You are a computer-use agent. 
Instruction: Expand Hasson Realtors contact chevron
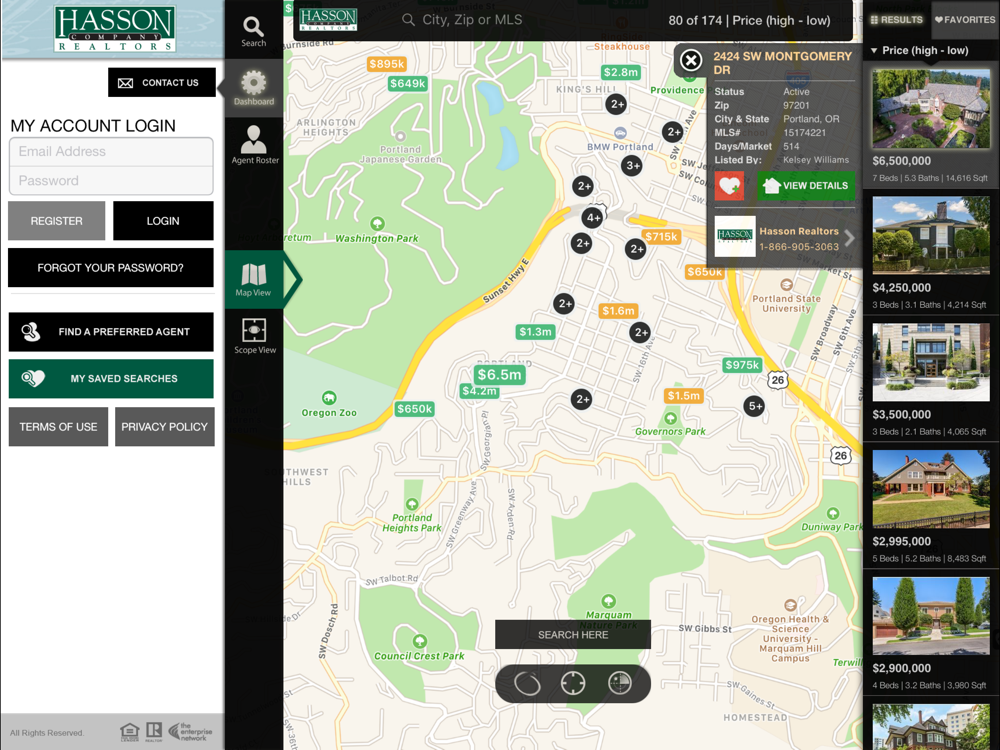point(849,238)
